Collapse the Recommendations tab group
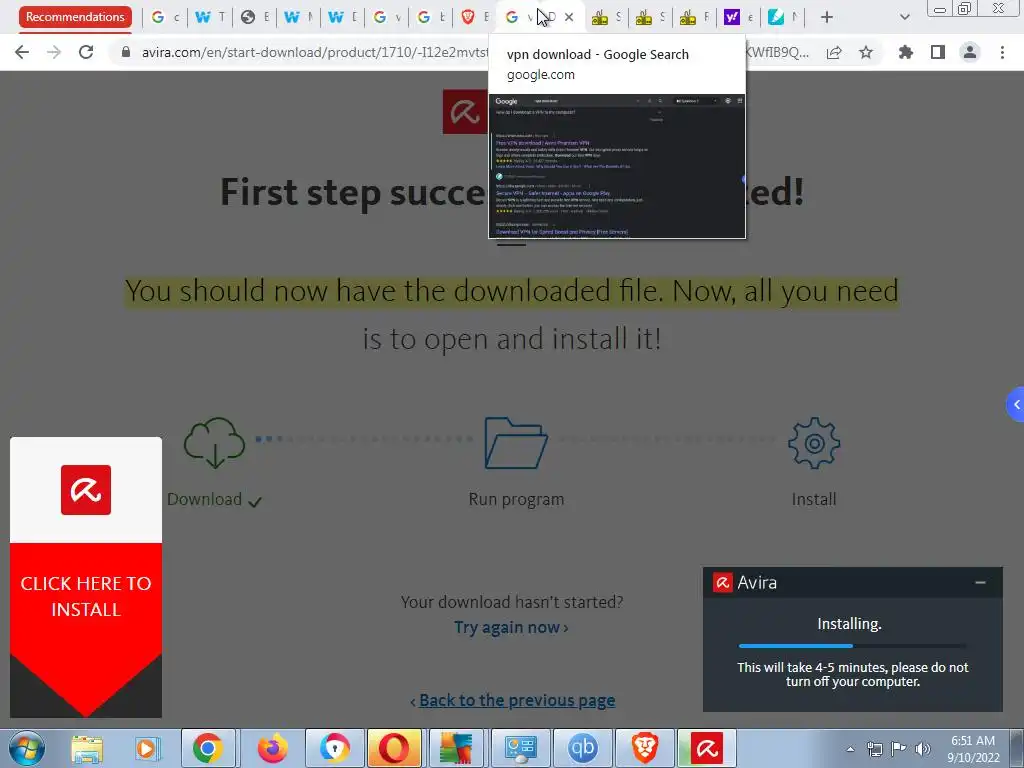Viewport: 1024px width, 768px height. coord(75,17)
